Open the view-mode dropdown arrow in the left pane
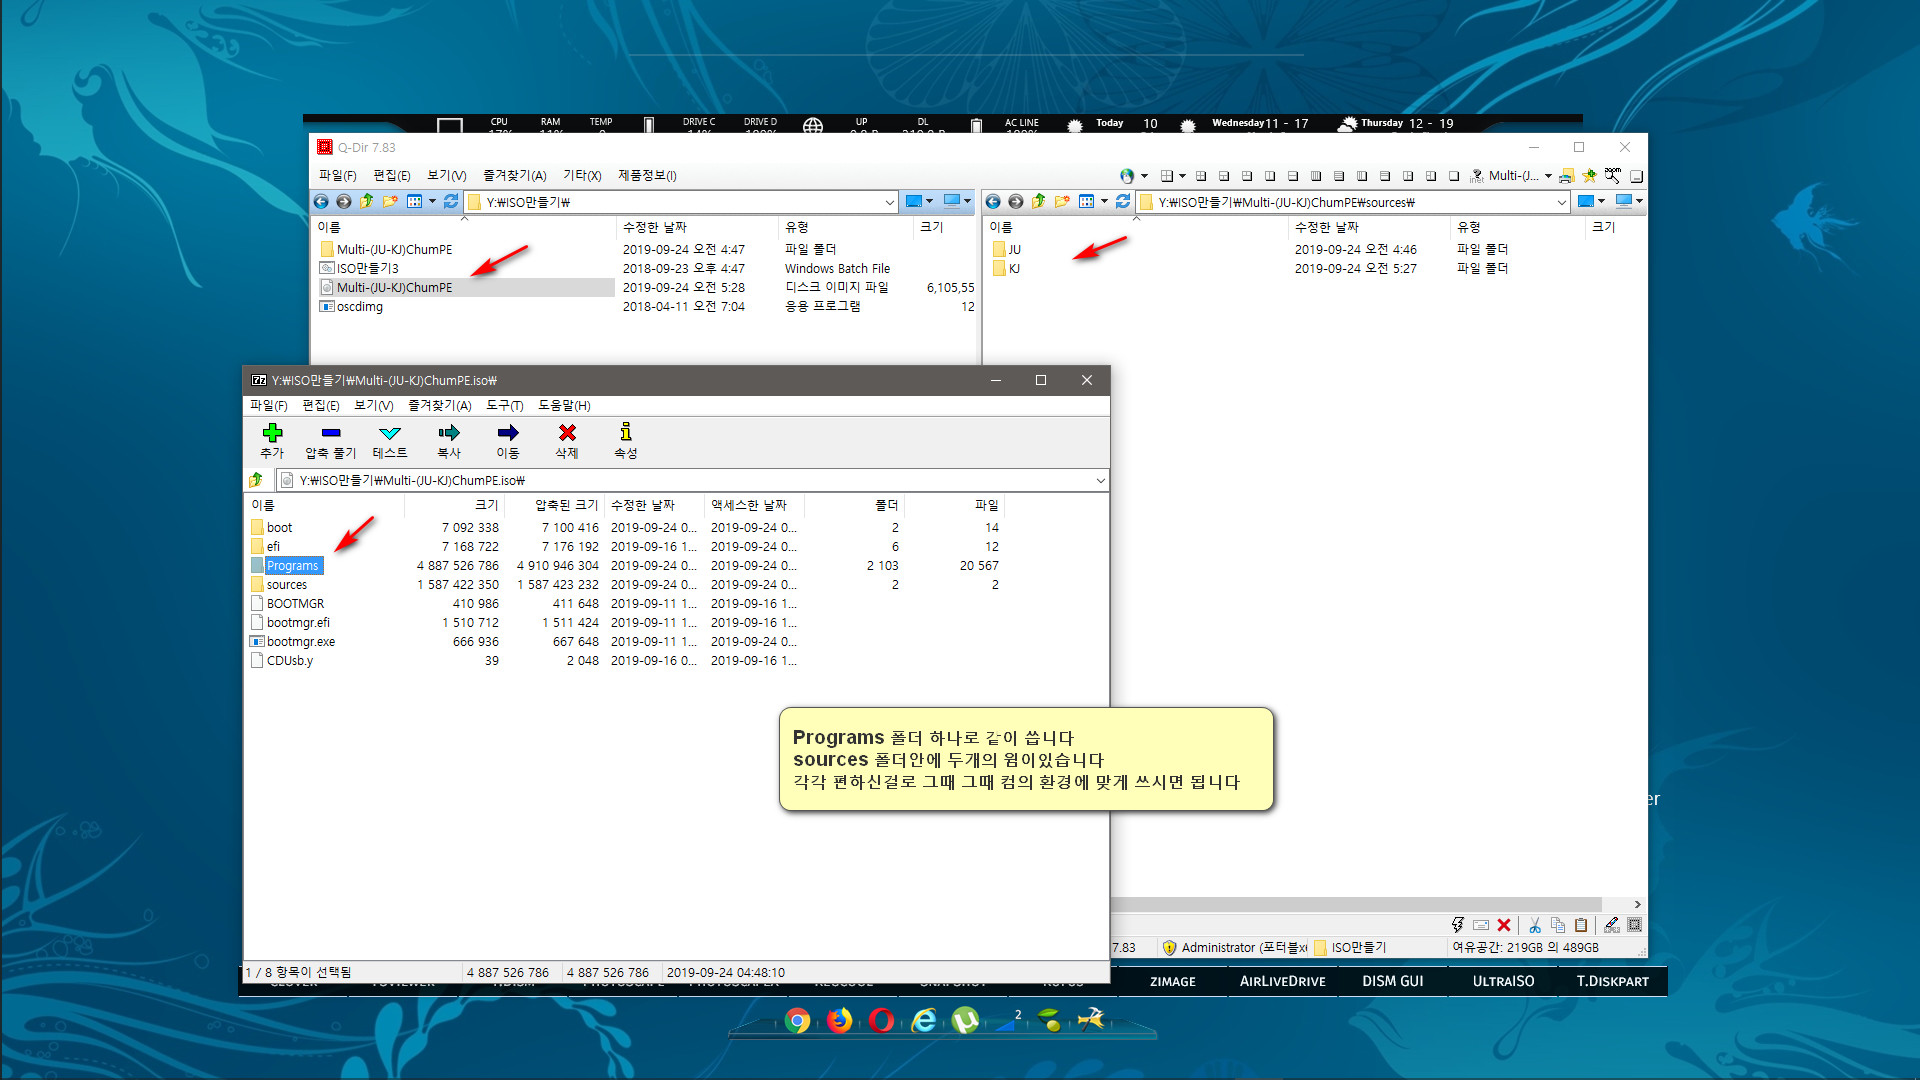 click(432, 202)
